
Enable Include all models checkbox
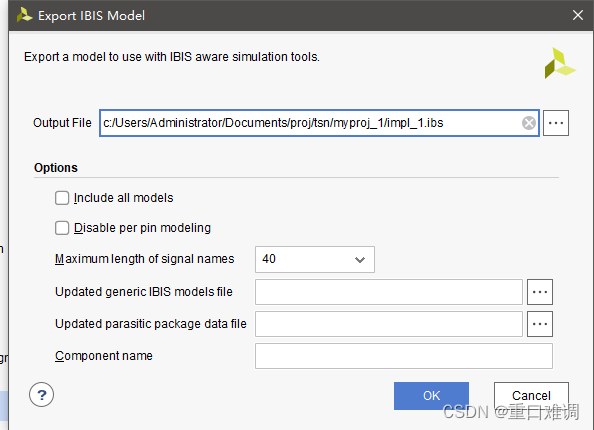62,198
